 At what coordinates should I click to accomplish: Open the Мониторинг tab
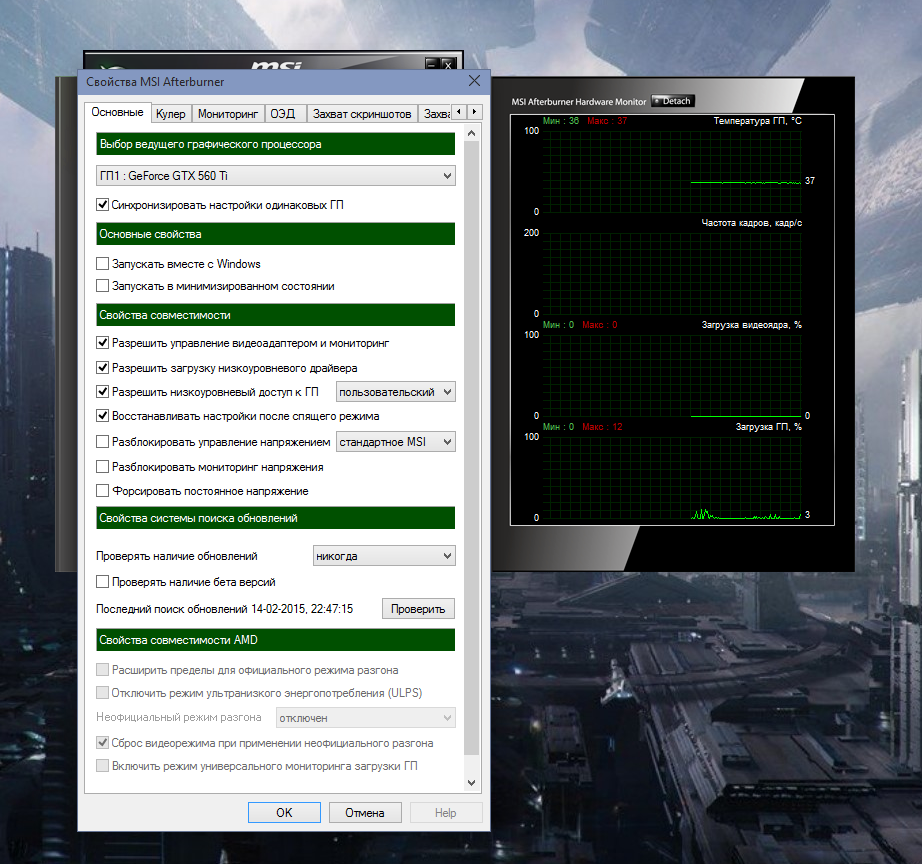(x=228, y=114)
